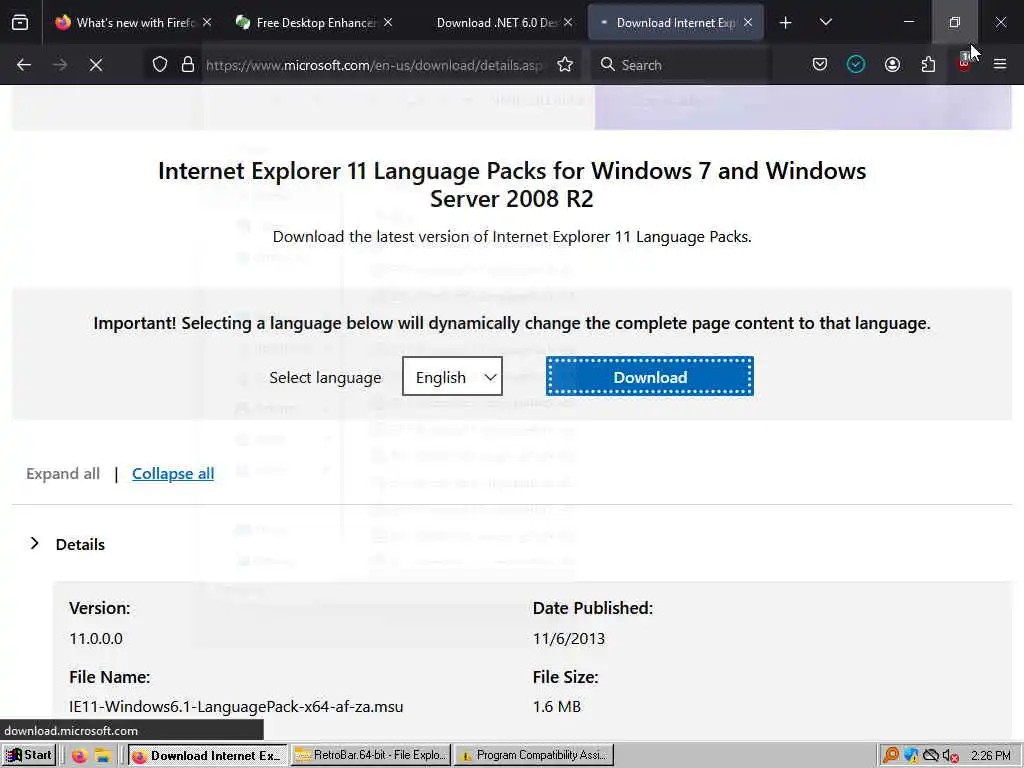1024x768 pixels.
Task: Stop loading the page
Action: [96, 65]
